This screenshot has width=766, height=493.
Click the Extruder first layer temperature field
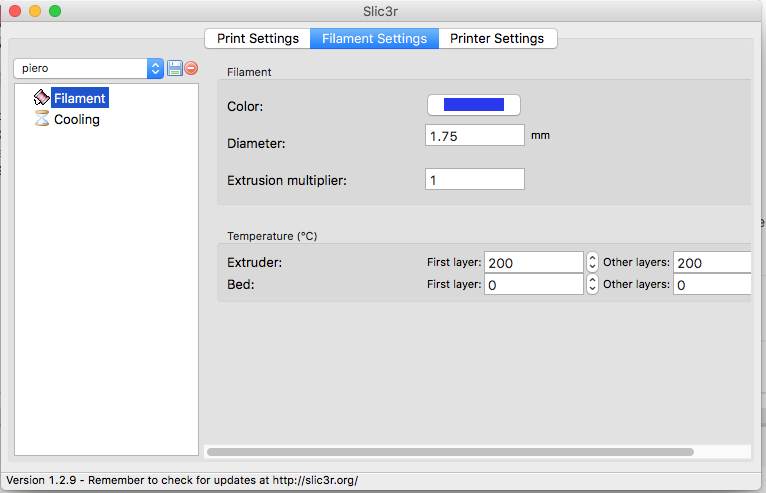[533, 262]
